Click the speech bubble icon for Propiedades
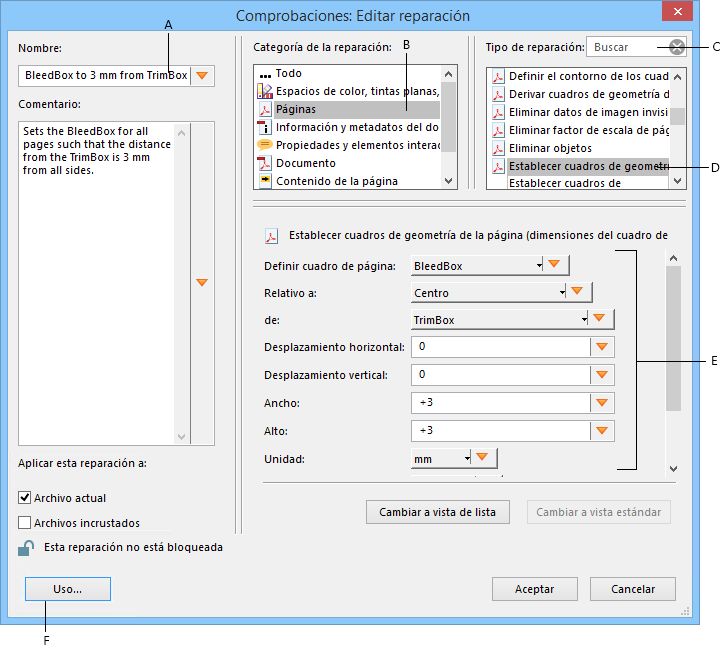726x649 pixels. tap(265, 145)
